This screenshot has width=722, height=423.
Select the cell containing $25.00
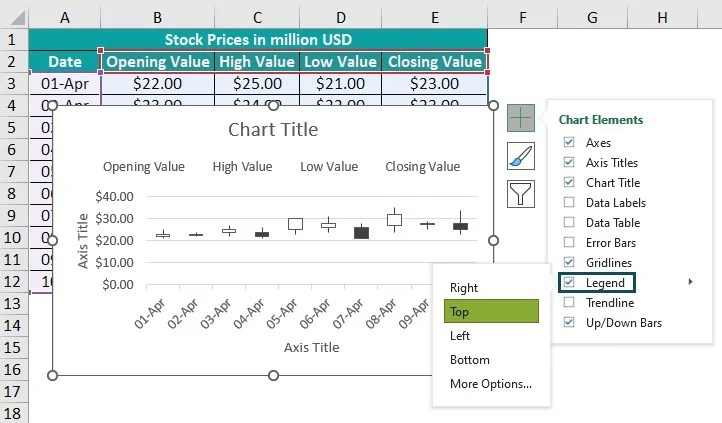257,83
